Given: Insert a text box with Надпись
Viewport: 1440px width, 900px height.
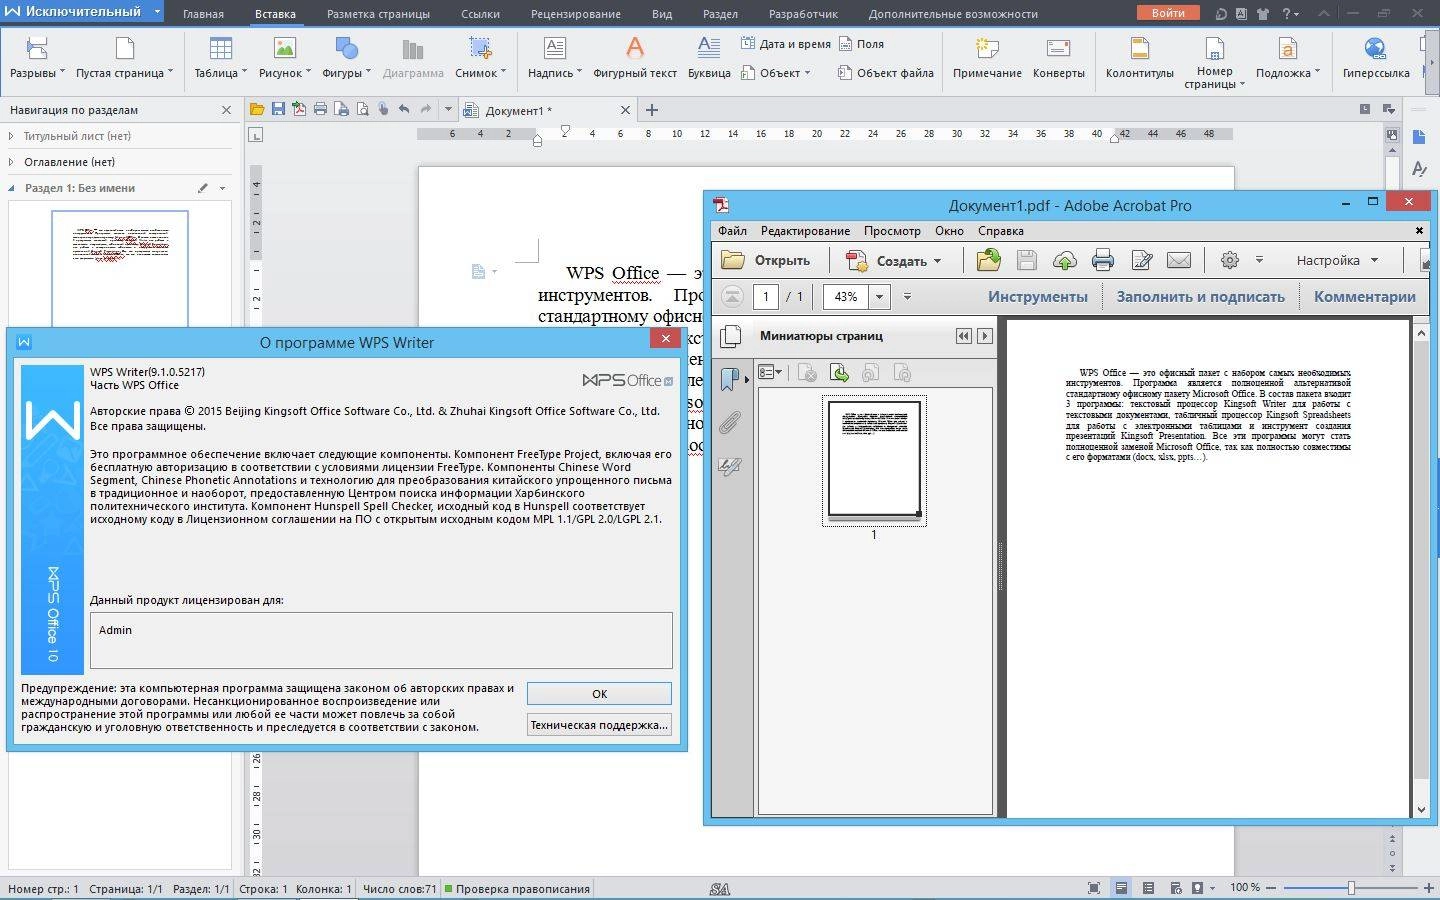Looking at the screenshot, I should pos(555,58).
